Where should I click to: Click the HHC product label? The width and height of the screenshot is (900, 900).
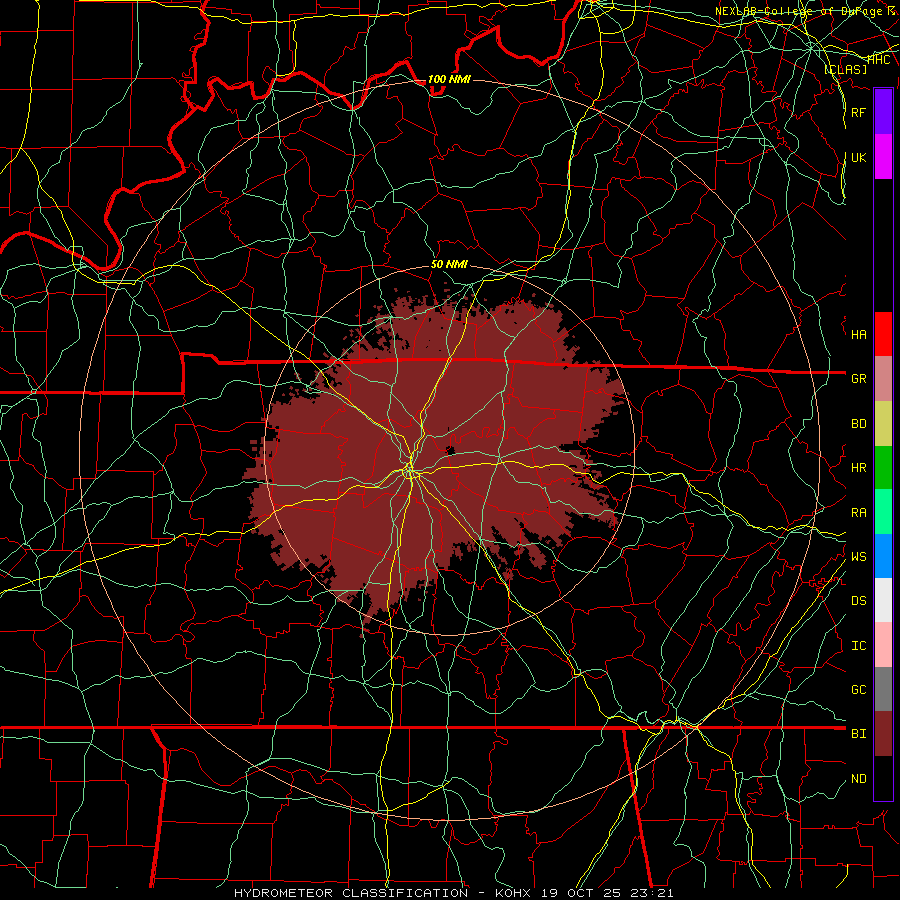point(878,59)
